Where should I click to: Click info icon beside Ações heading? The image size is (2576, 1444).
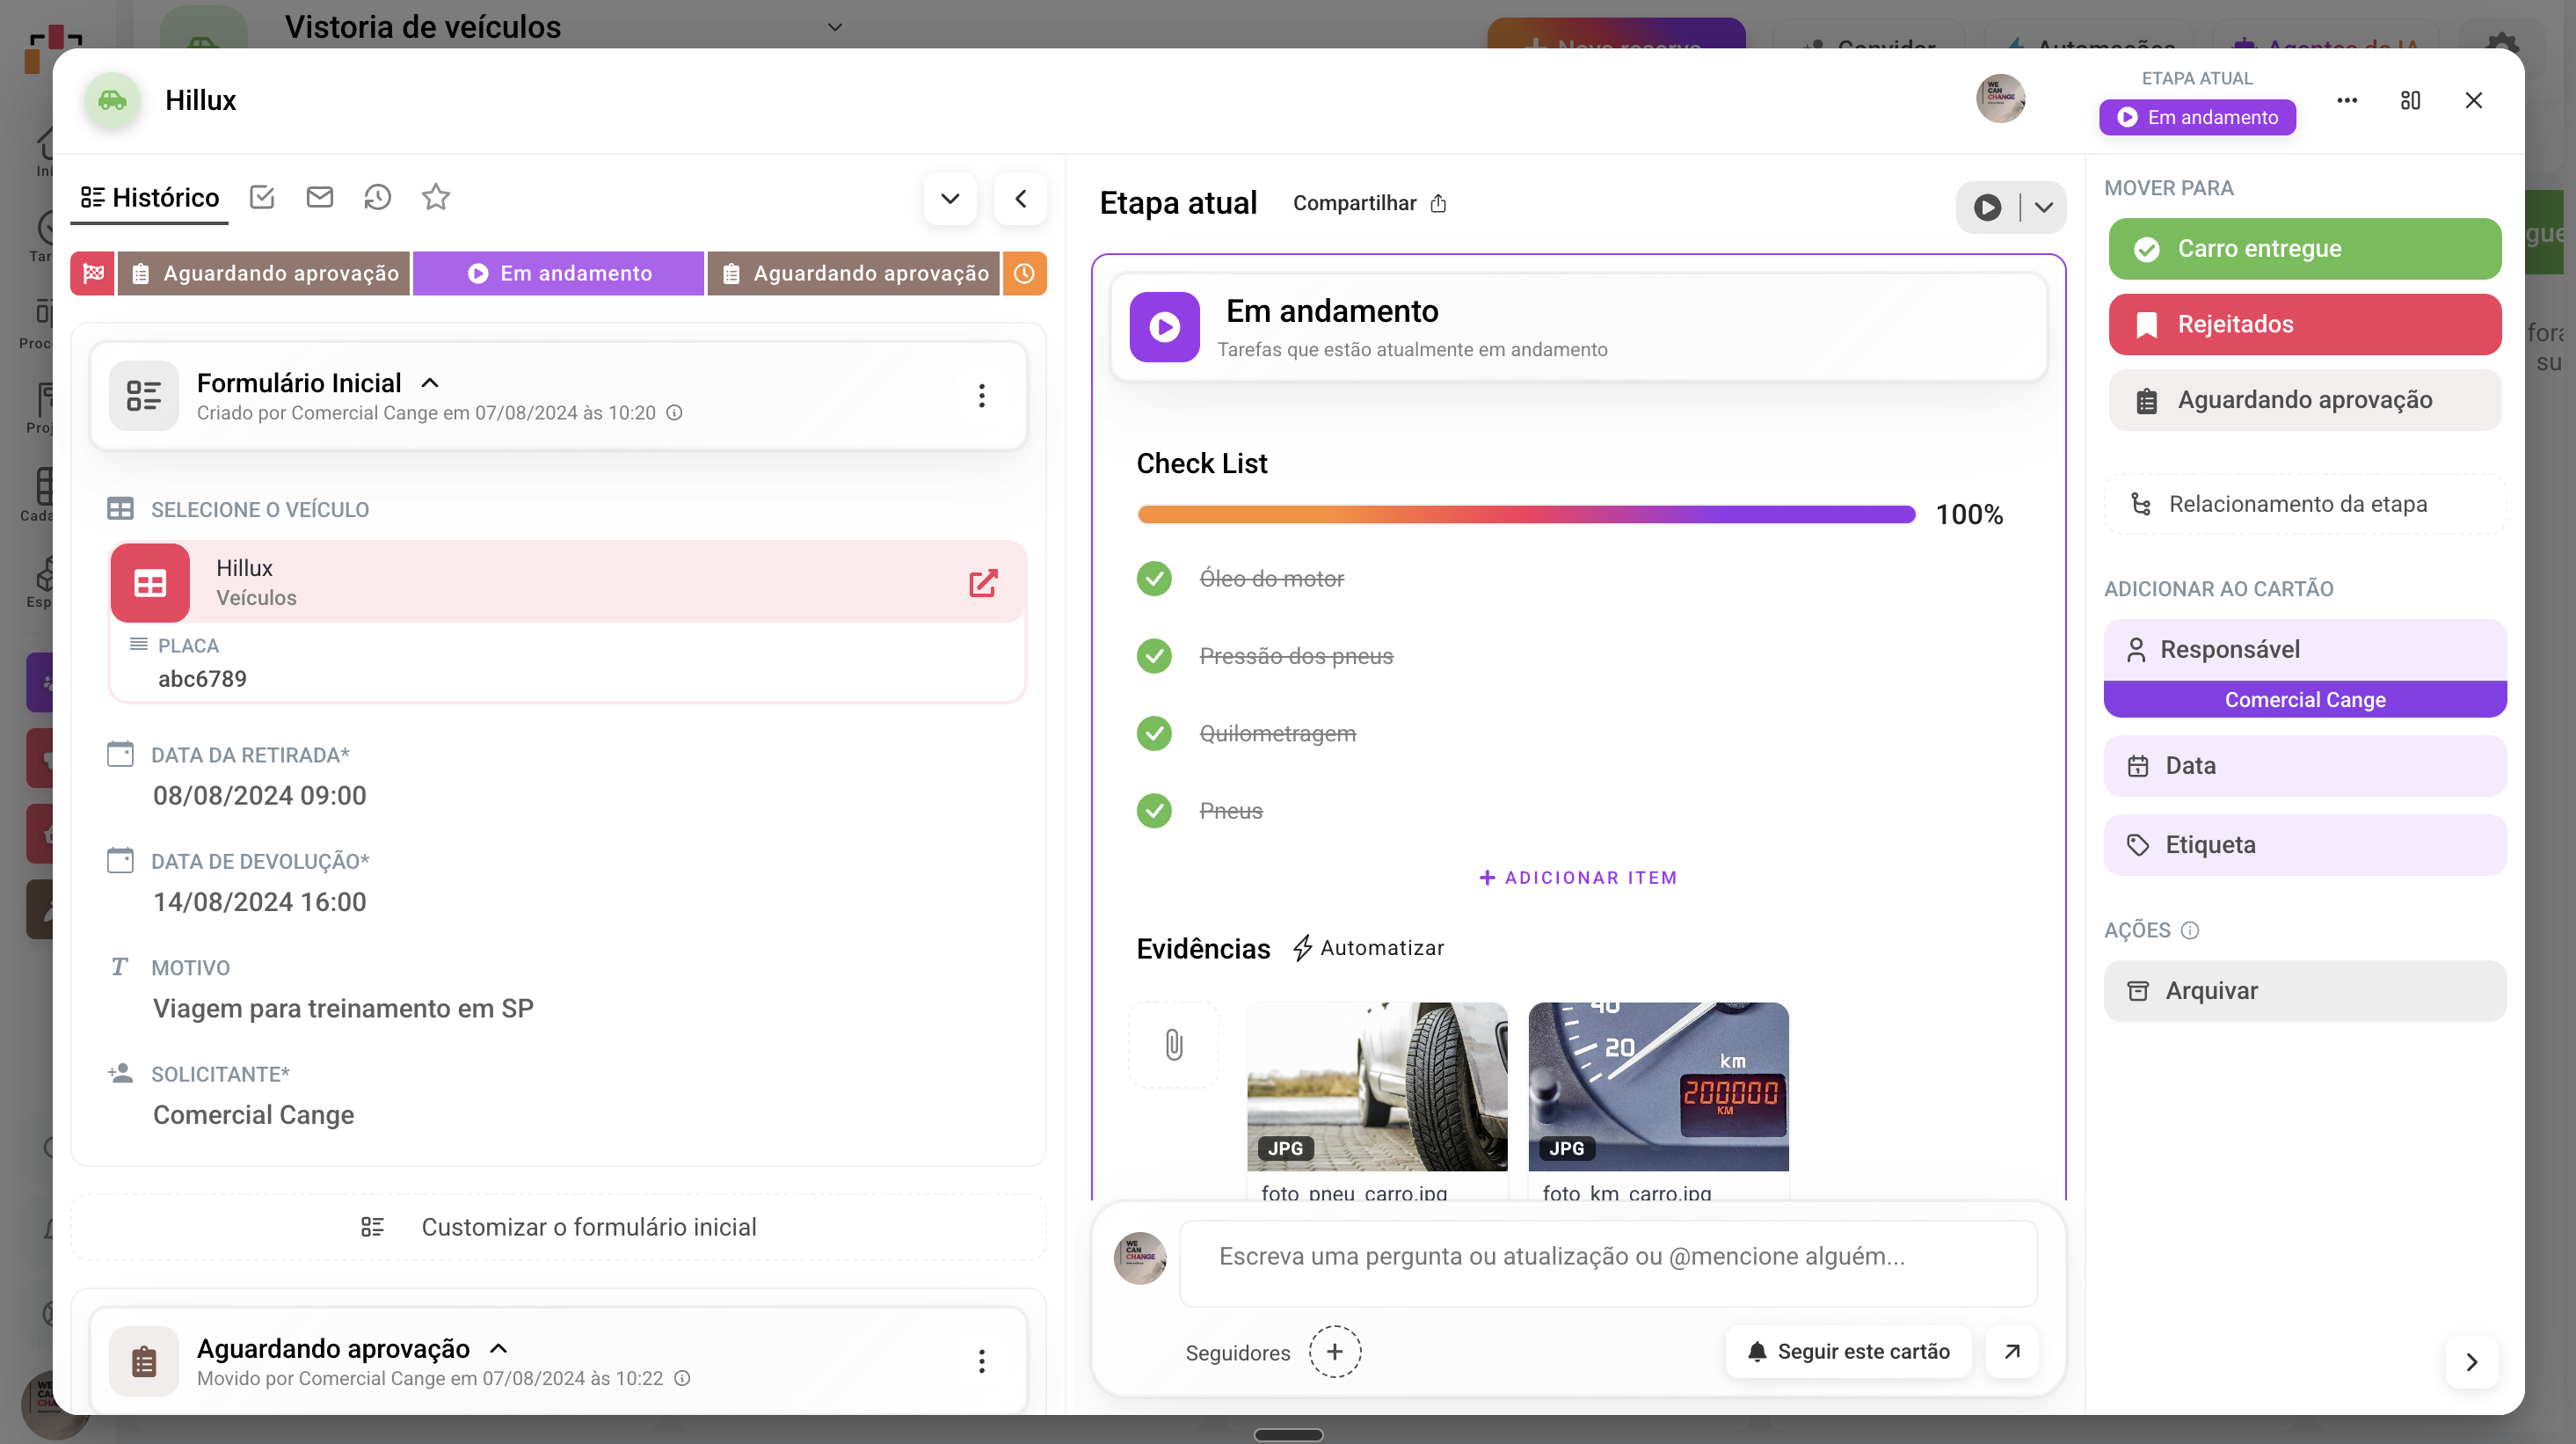click(x=2190, y=931)
